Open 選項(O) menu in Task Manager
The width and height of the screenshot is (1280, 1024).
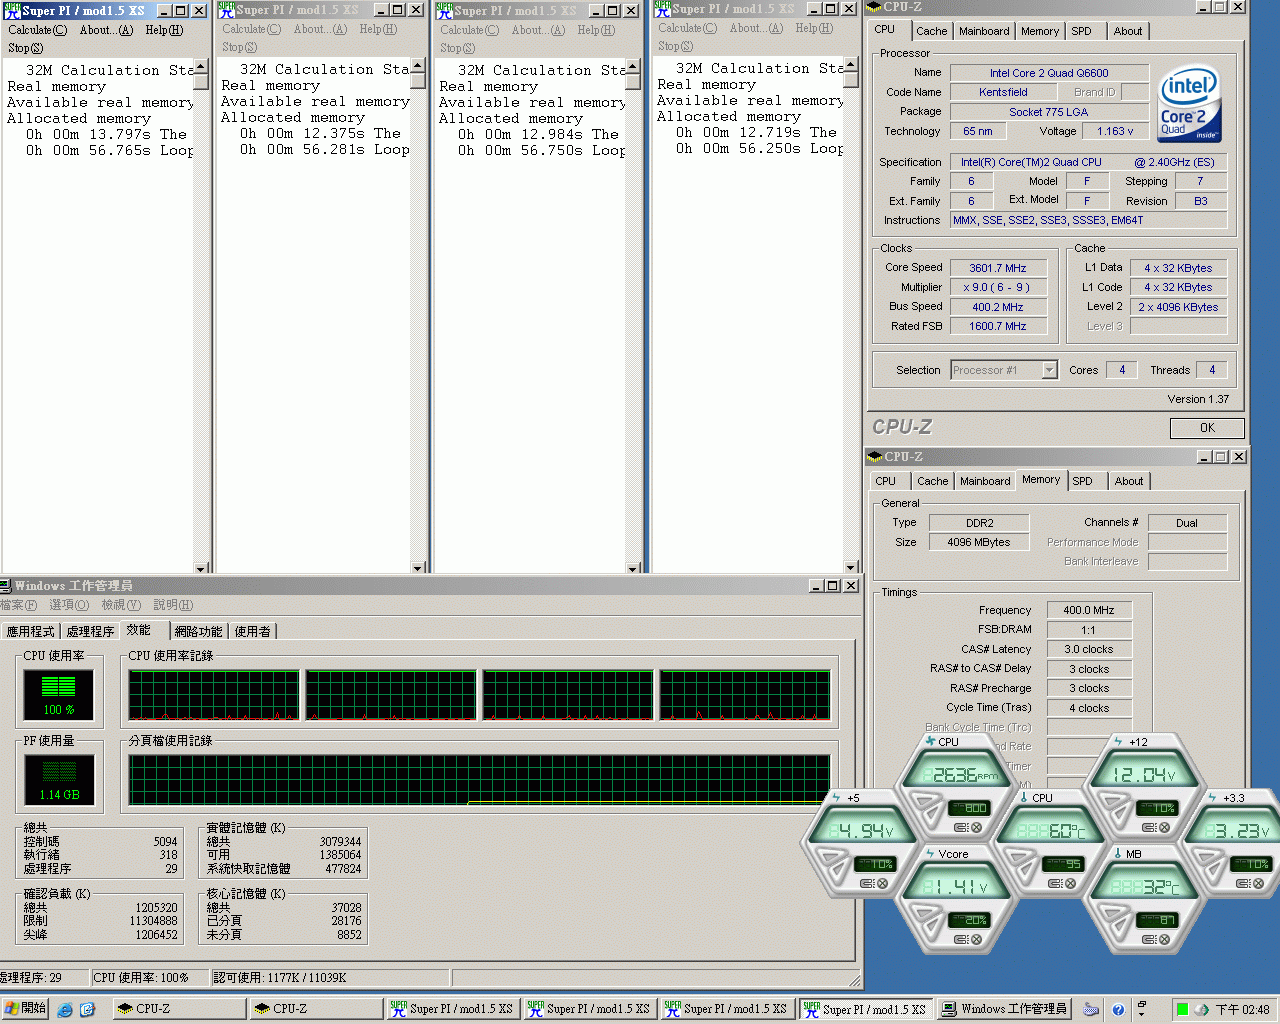click(68, 605)
